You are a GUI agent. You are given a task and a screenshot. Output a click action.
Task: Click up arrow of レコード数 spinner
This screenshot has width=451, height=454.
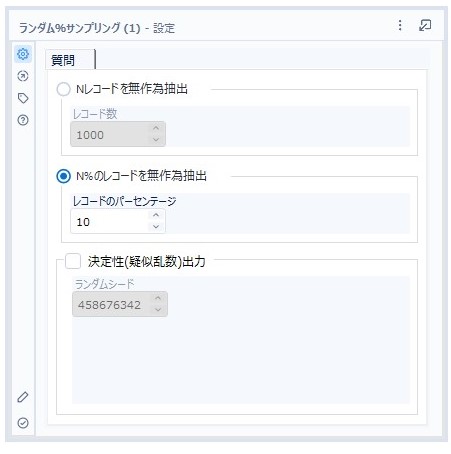point(156,128)
